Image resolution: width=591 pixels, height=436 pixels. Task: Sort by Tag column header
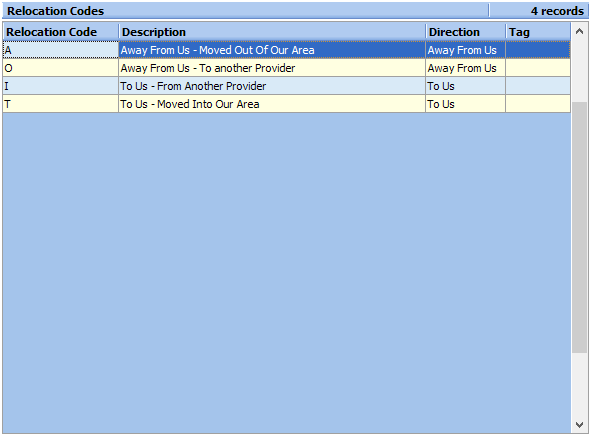(538, 32)
